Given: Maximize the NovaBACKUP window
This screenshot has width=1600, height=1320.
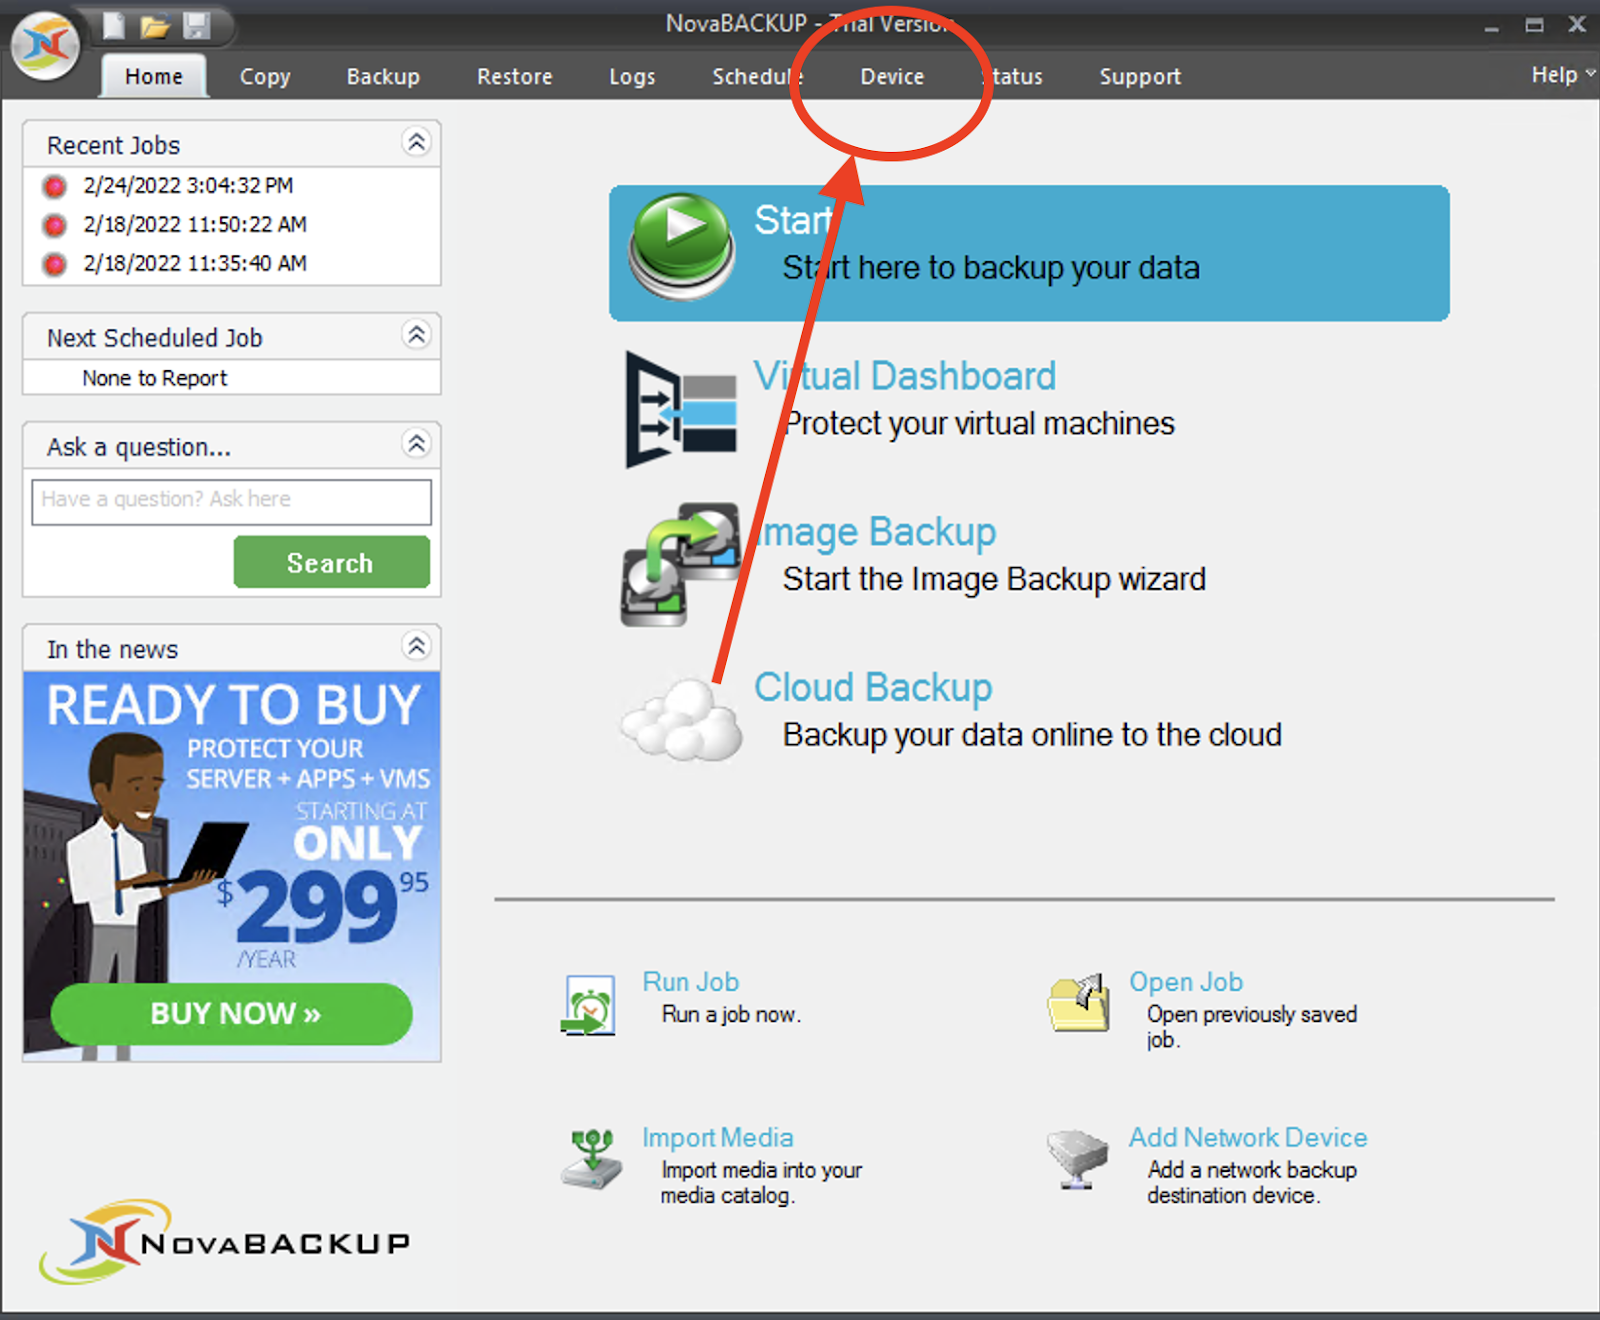Looking at the screenshot, I should click(x=1534, y=25).
